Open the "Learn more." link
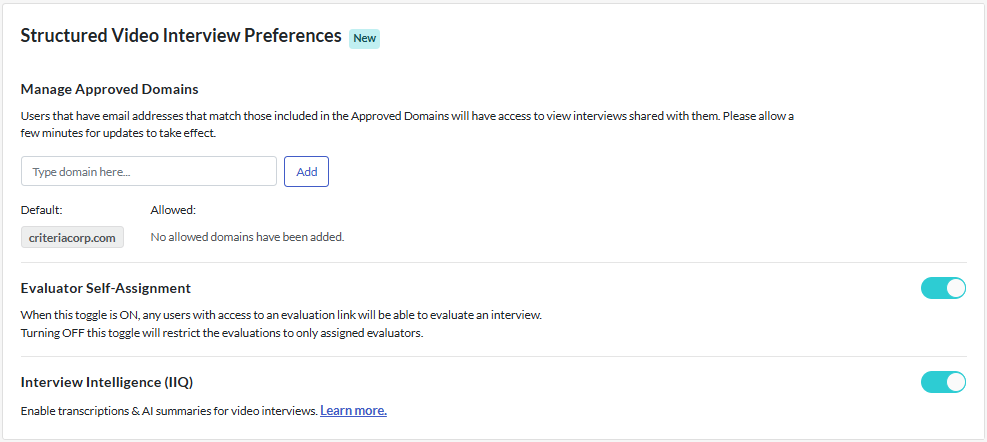This screenshot has width=987, height=442. coord(353,411)
